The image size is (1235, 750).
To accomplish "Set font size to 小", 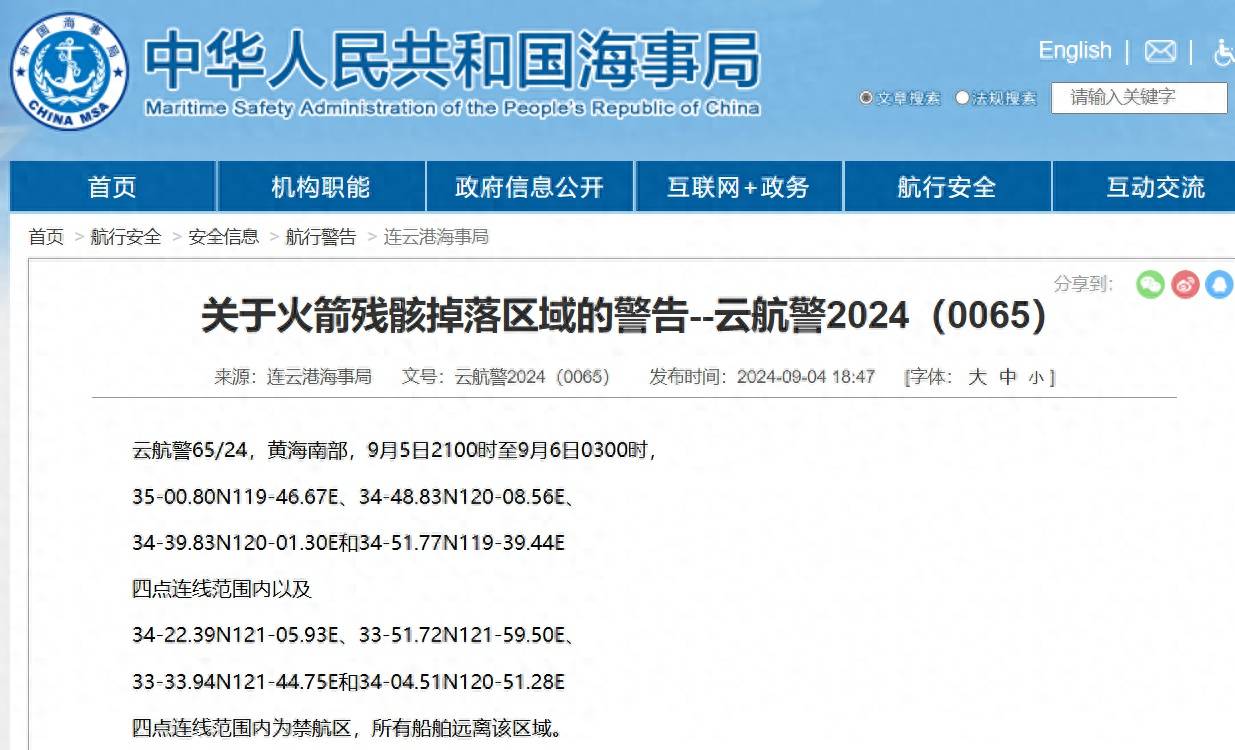I will tap(1036, 378).
